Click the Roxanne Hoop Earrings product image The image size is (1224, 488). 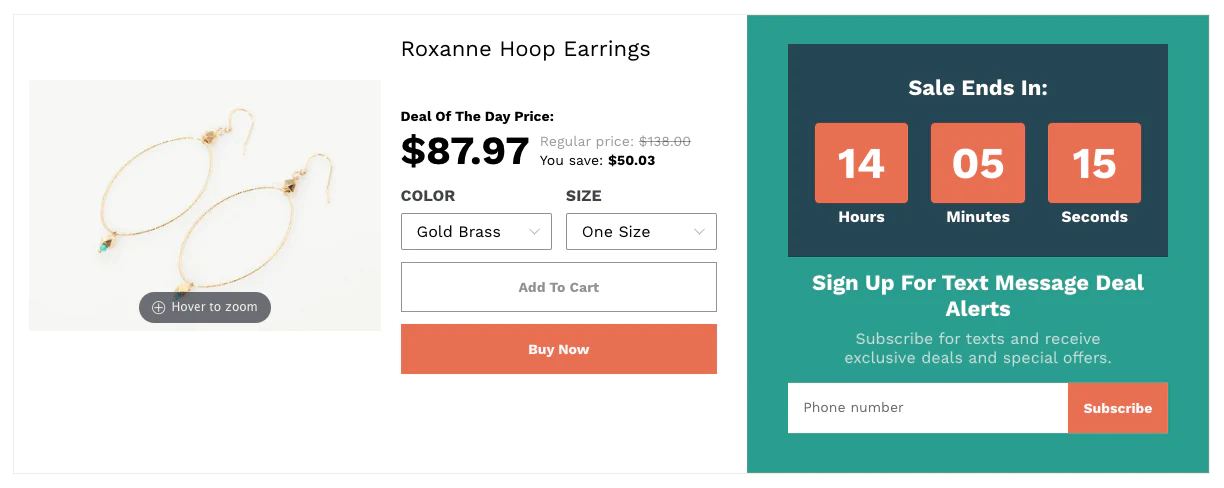[x=205, y=205]
